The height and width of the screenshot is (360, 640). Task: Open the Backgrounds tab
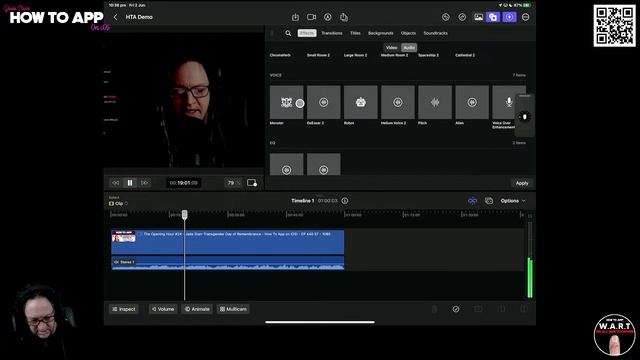coord(380,33)
